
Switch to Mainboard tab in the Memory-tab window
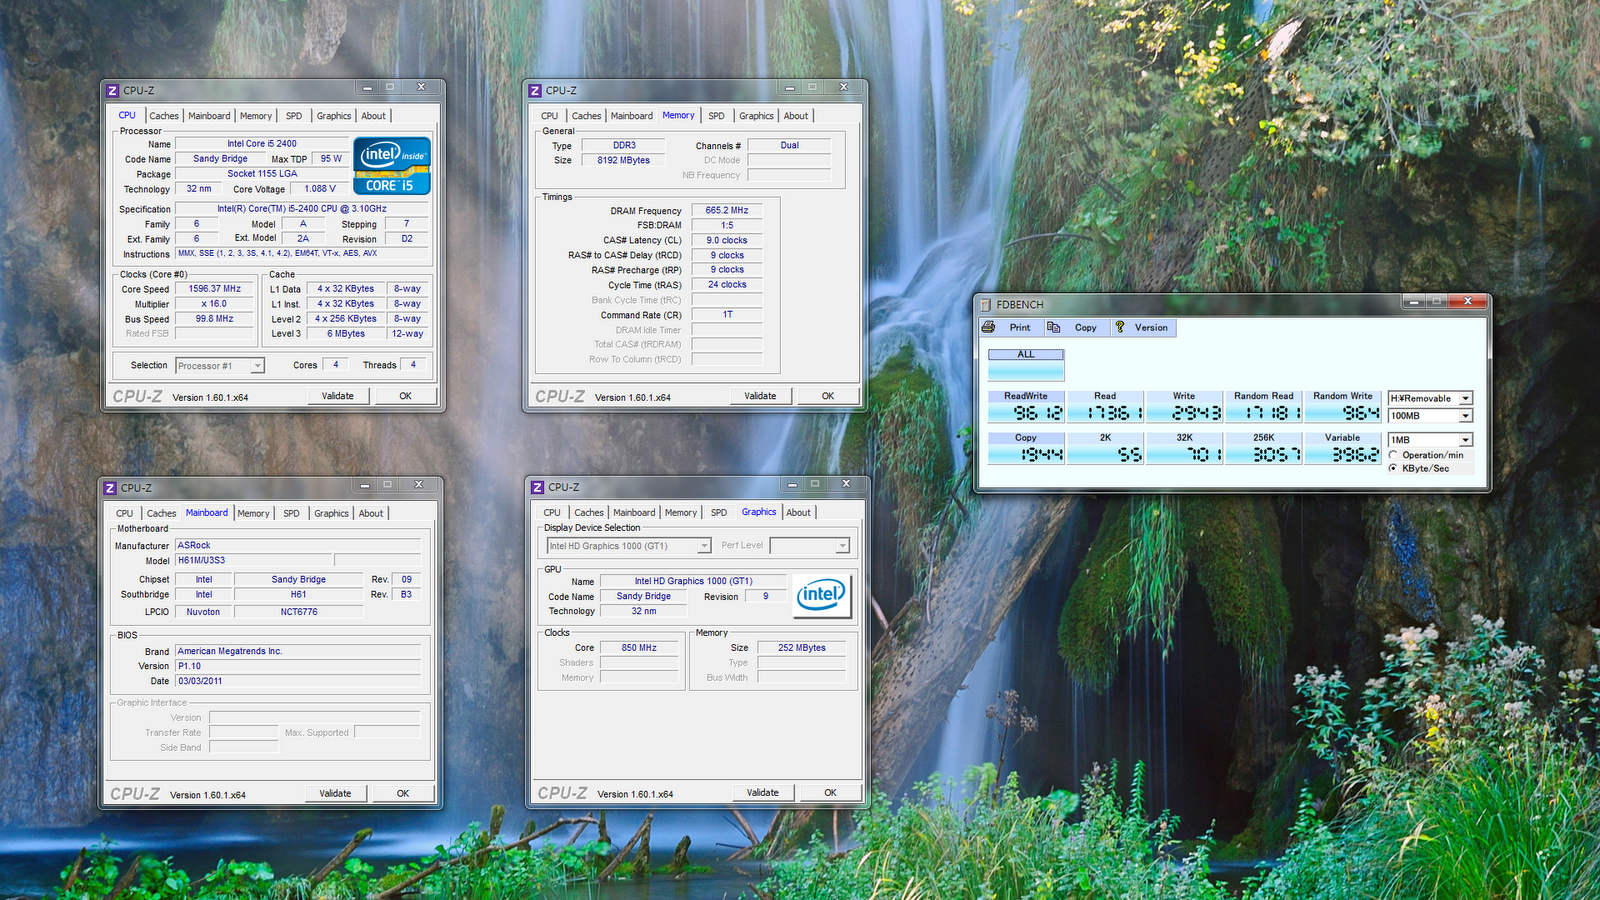pyautogui.click(x=632, y=116)
